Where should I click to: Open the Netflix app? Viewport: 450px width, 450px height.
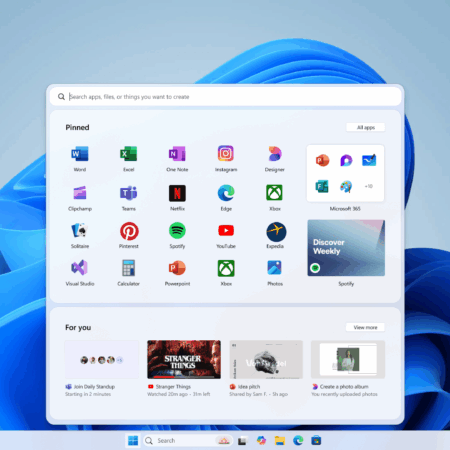tap(177, 193)
